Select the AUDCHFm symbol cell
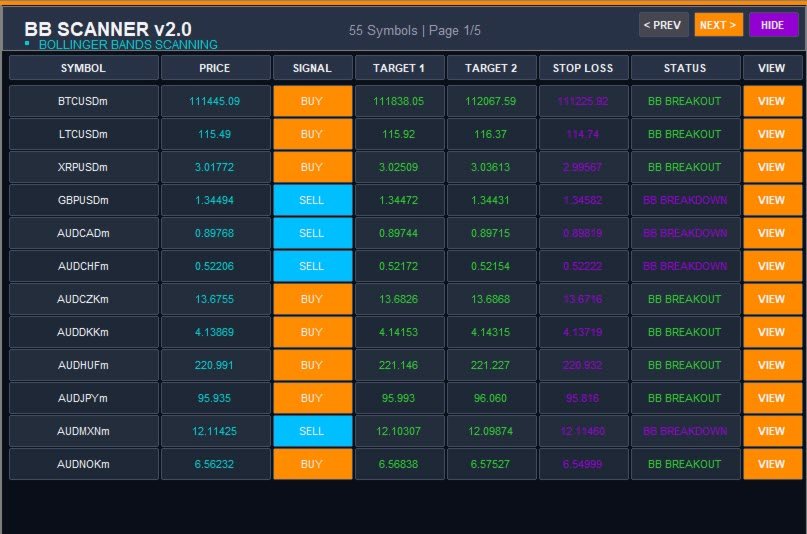Viewport: 807px width, 534px height. (83, 265)
